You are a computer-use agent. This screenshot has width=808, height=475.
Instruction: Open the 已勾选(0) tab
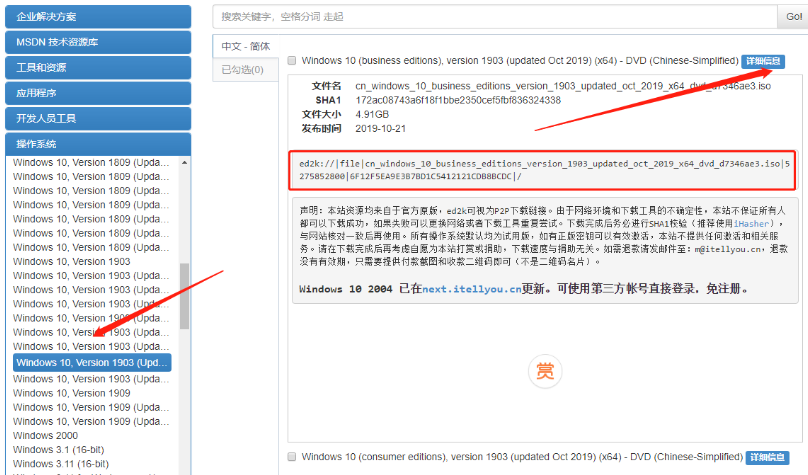tap(243, 70)
